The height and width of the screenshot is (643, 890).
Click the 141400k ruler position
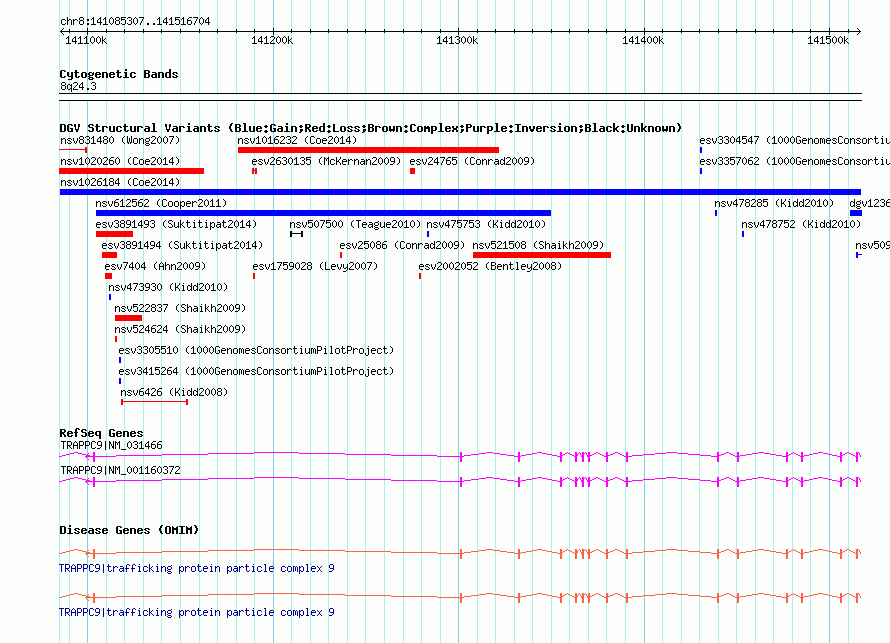[643, 40]
